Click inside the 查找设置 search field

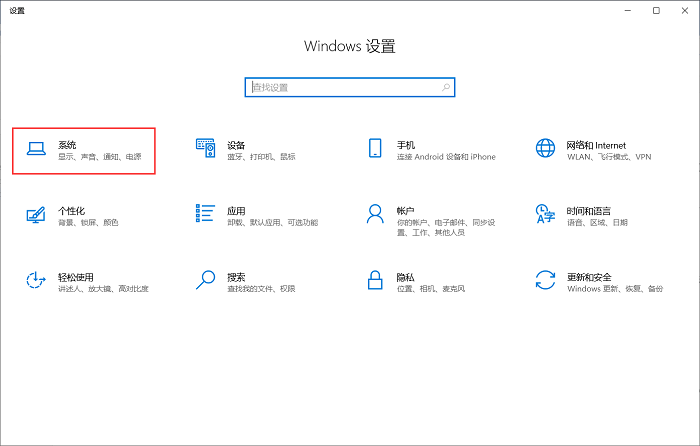[340, 88]
